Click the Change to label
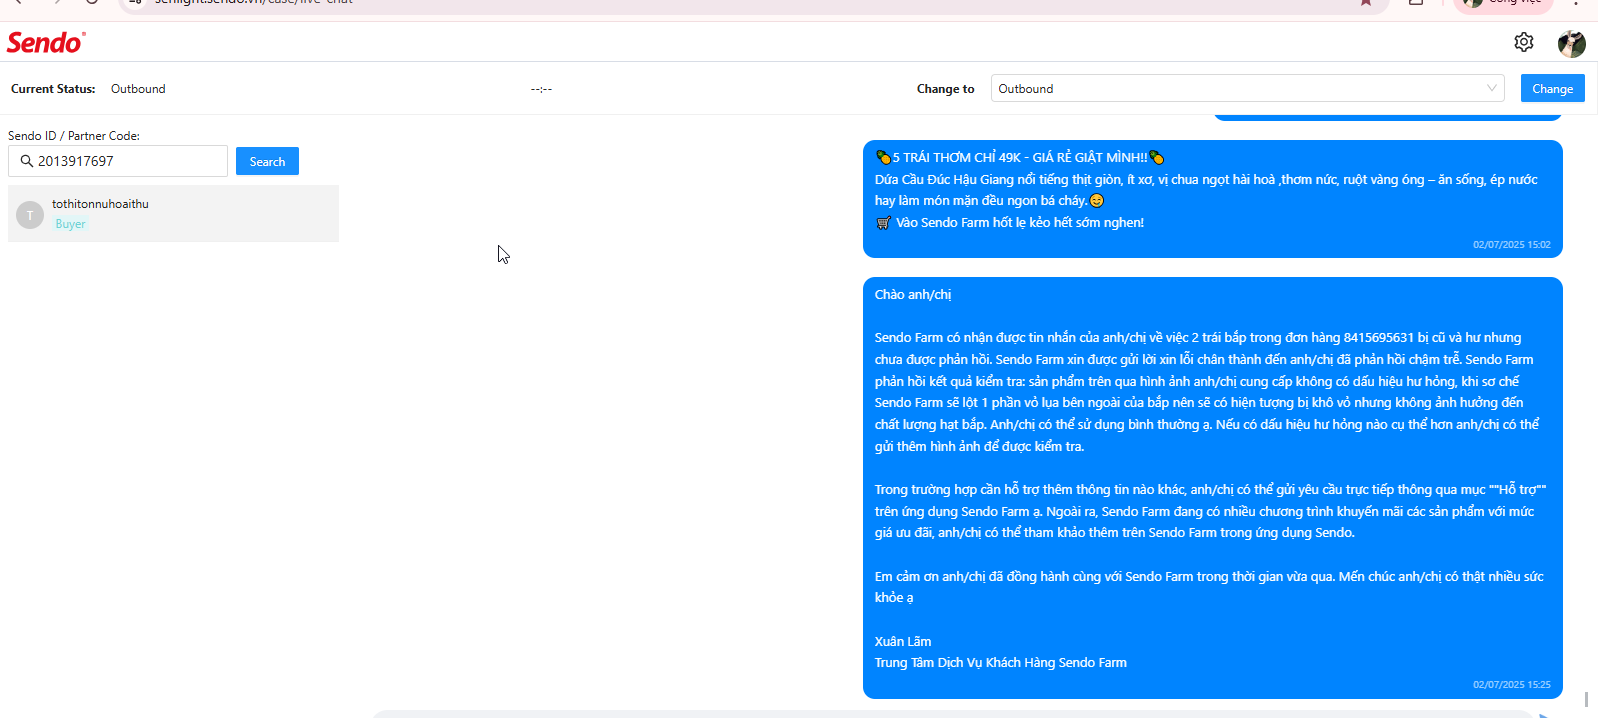1598x718 pixels. pyautogui.click(x=945, y=89)
